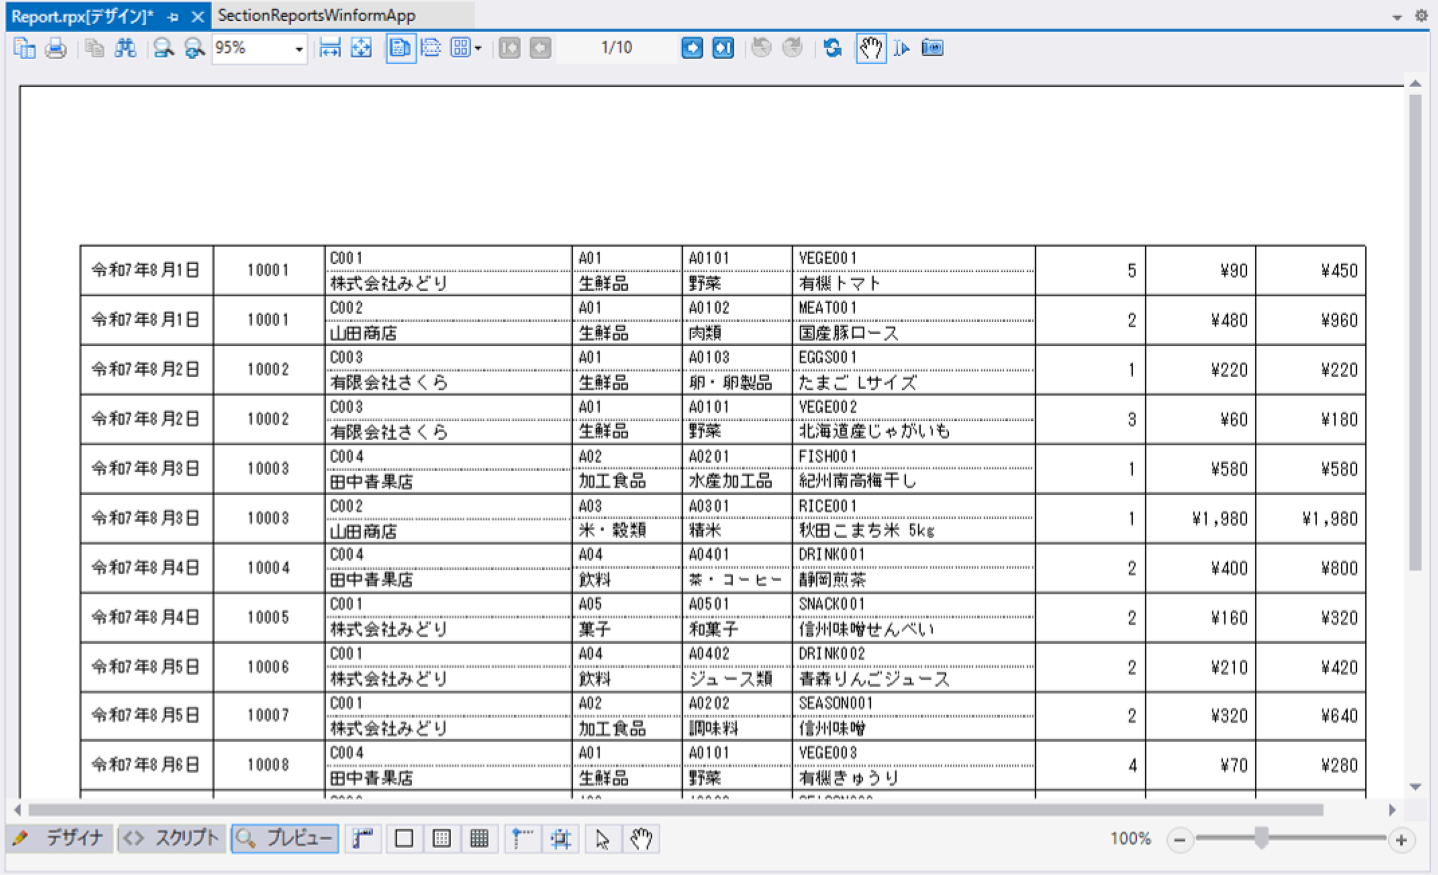The width and height of the screenshot is (1438, 875).
Task: Expand the multi-page view dropdown arrow
Action: (478, 48)
